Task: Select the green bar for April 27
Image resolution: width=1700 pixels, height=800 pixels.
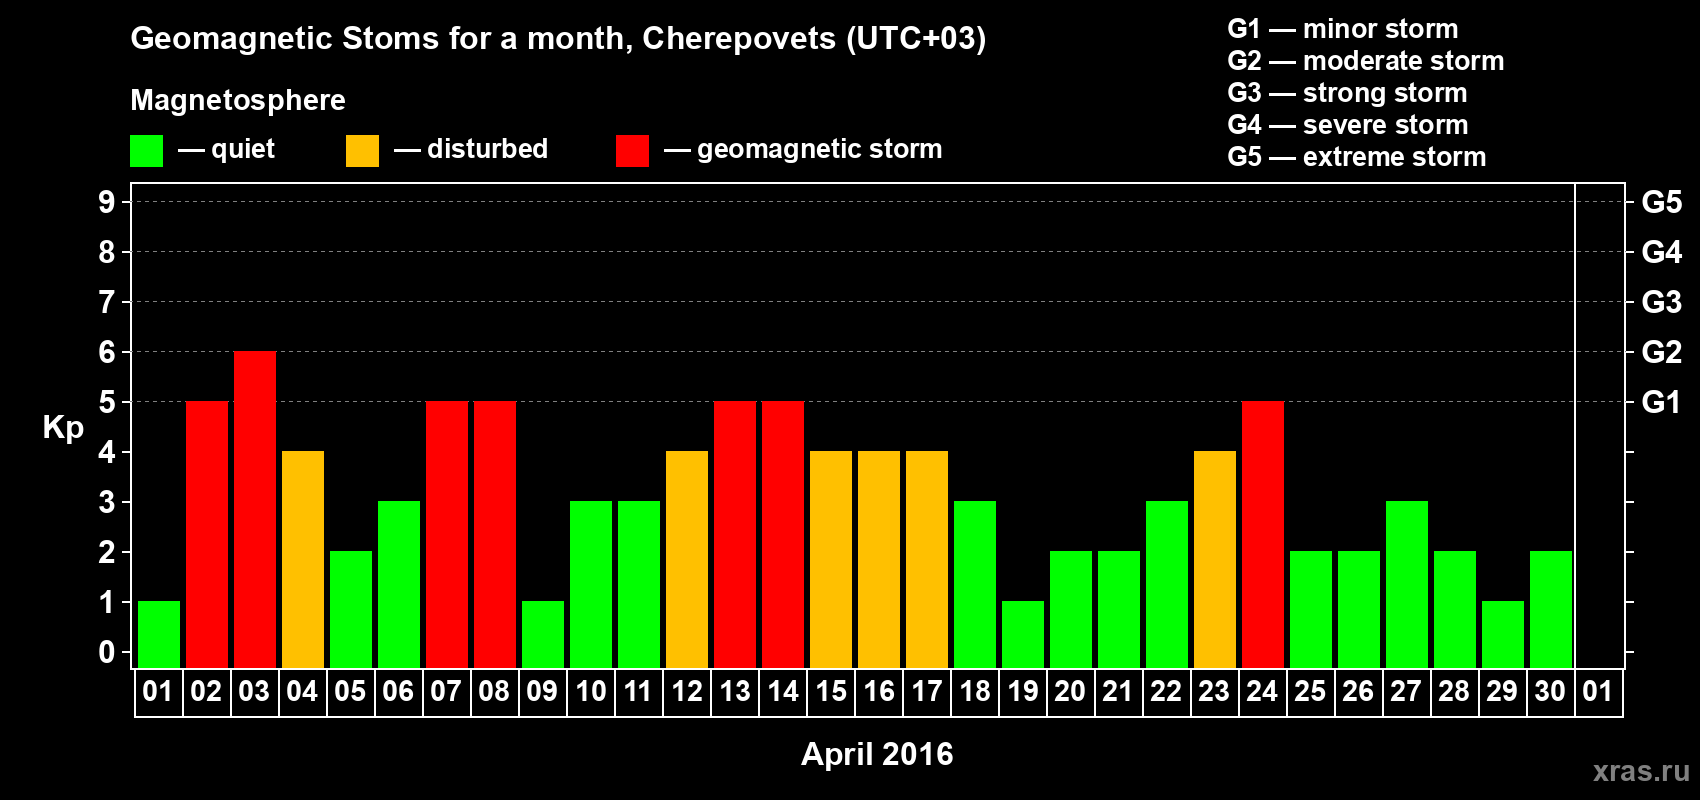Action: pos(1407,585)
